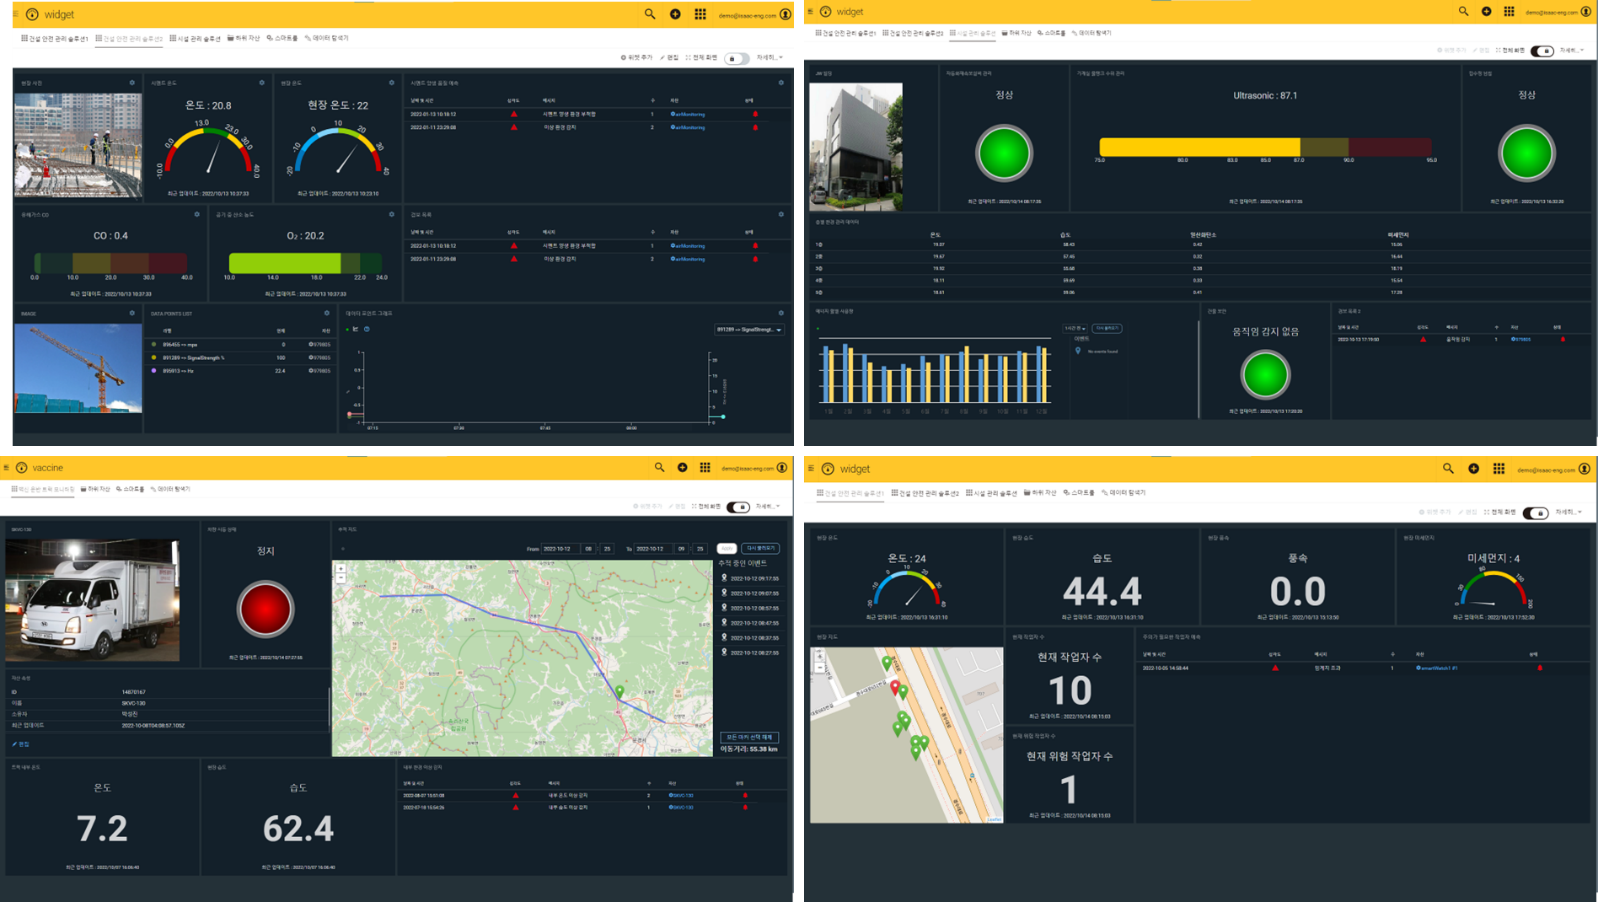Click the red marker on the worker map
Screen dimensions: 1598x902
coord(895,687)
